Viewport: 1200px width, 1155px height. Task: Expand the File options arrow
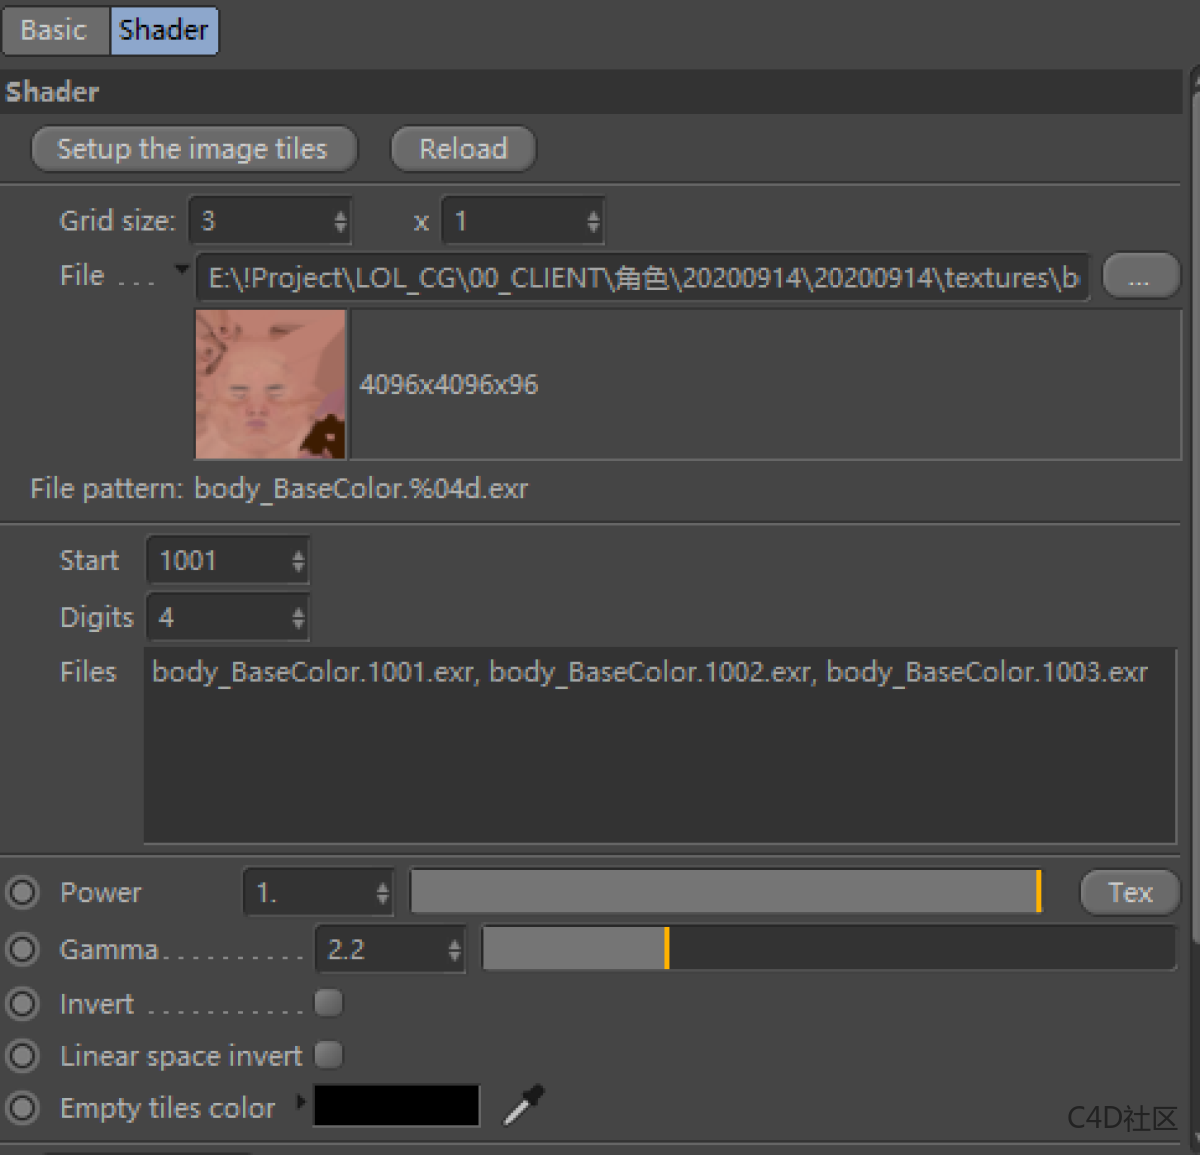(x=181, y=268)
